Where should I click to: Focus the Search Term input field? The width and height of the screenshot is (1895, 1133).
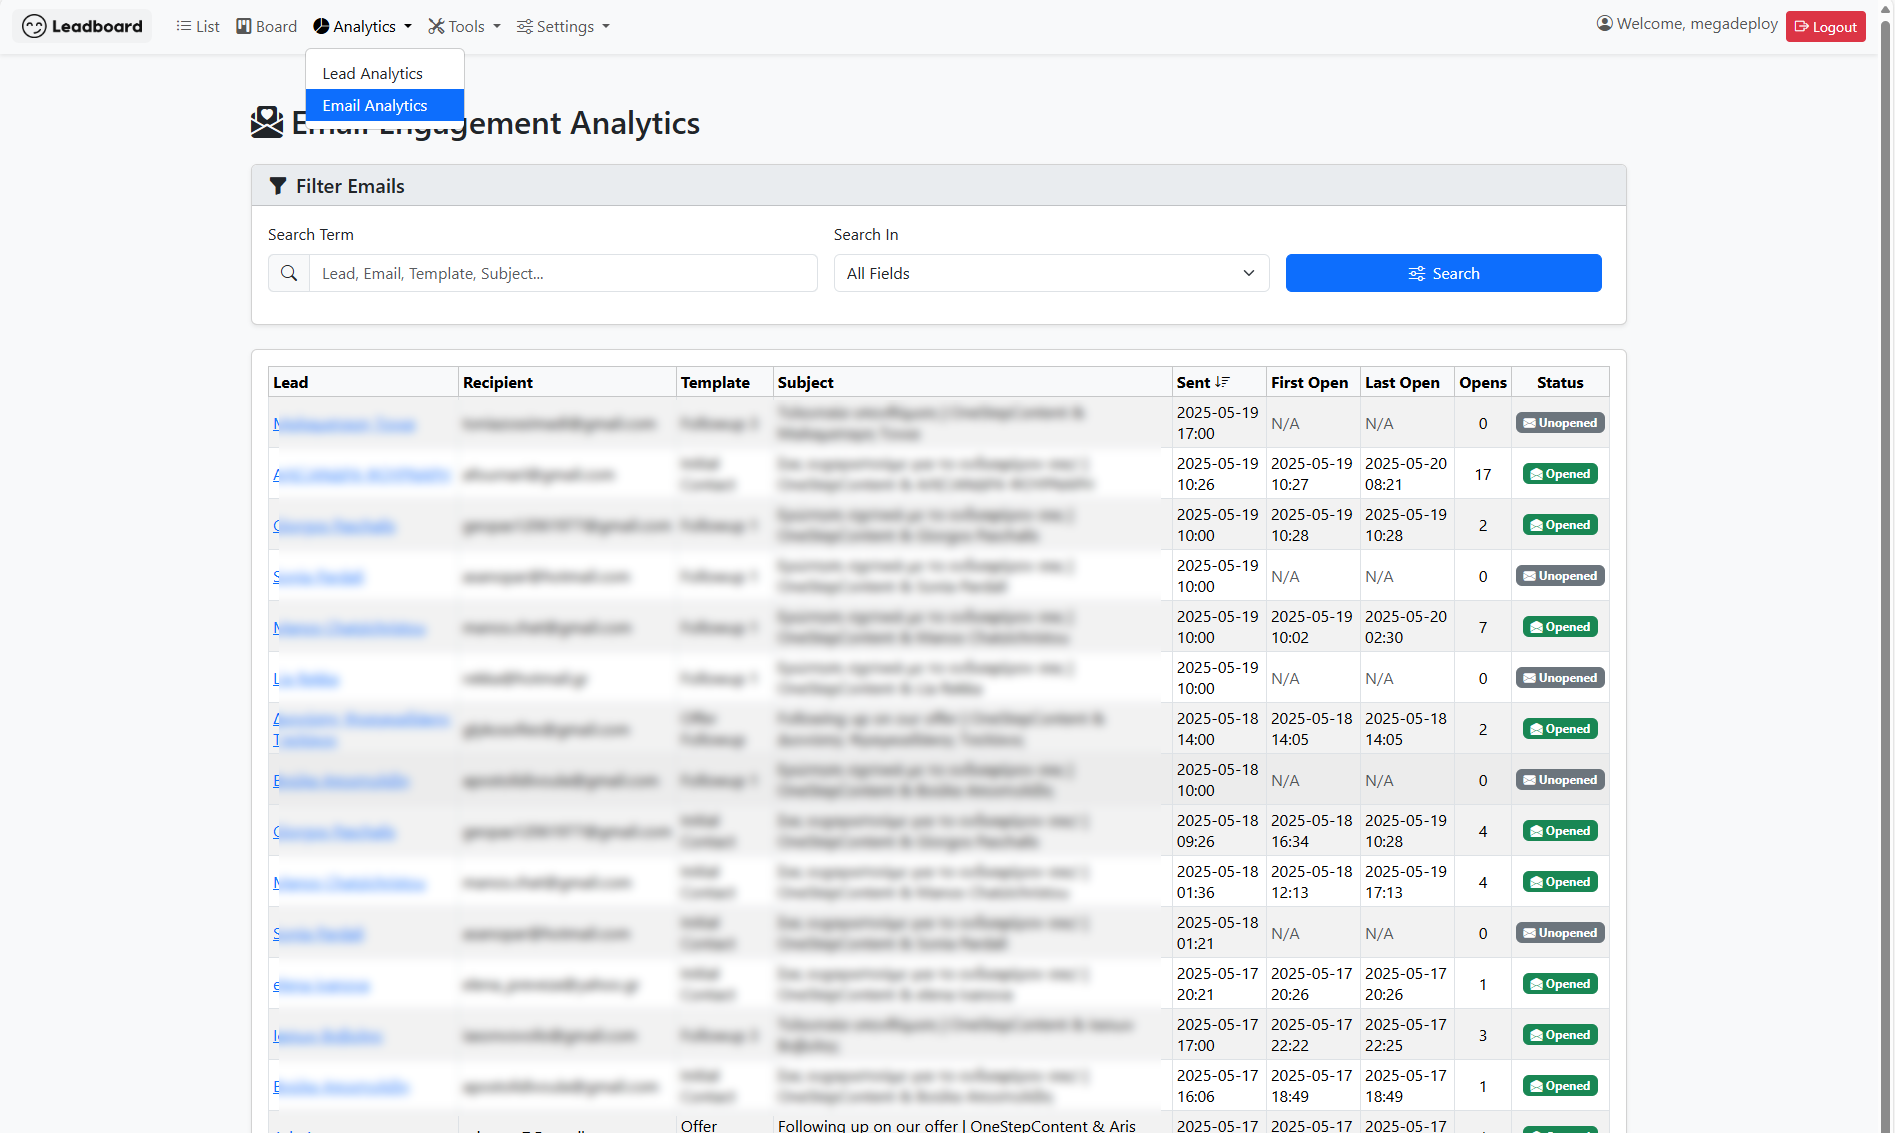563,273
